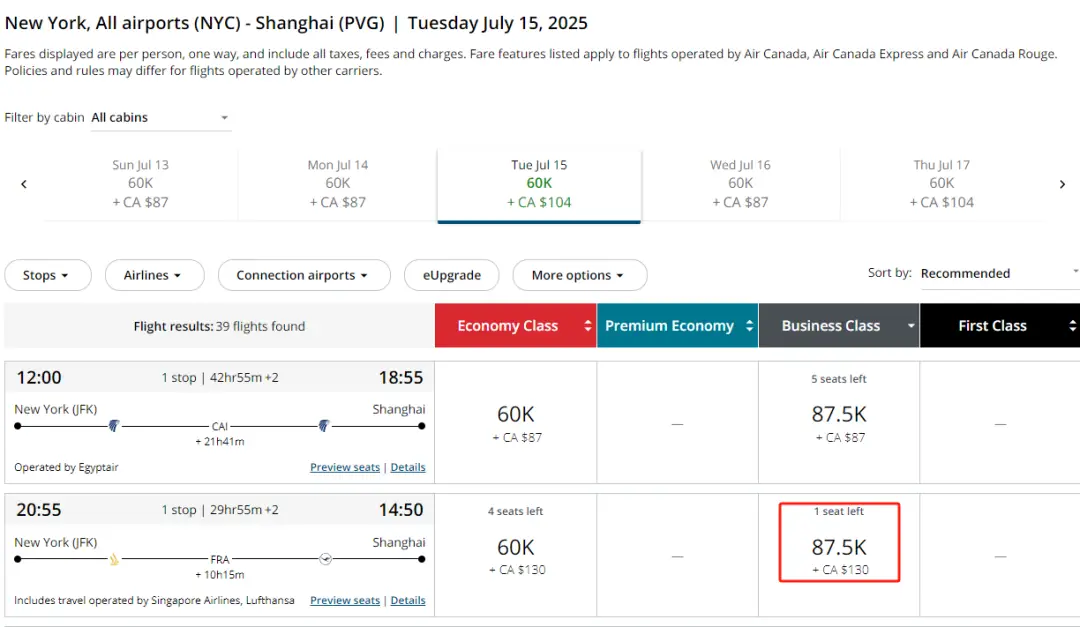This screenshot has width=1080, height=627.
Task: Change the Sort by Recommended selector
Action: [999, 273]
